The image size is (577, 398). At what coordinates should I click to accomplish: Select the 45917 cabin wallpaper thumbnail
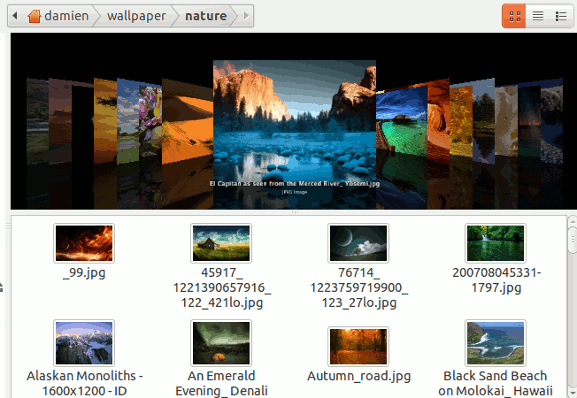(221, 243)
